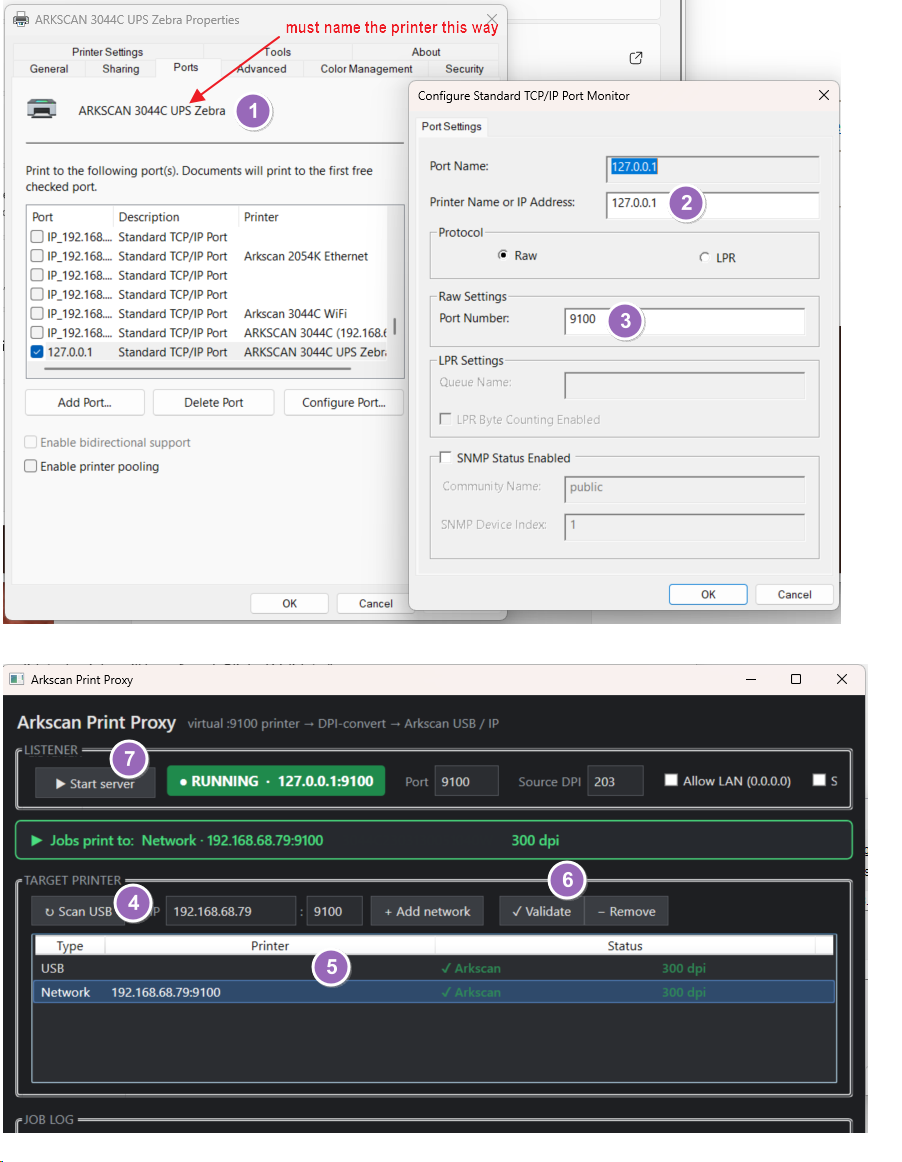Click the ARKSCAN Properties title bar printer icon
The image size is (902, 1162).
tap(21, 19)
